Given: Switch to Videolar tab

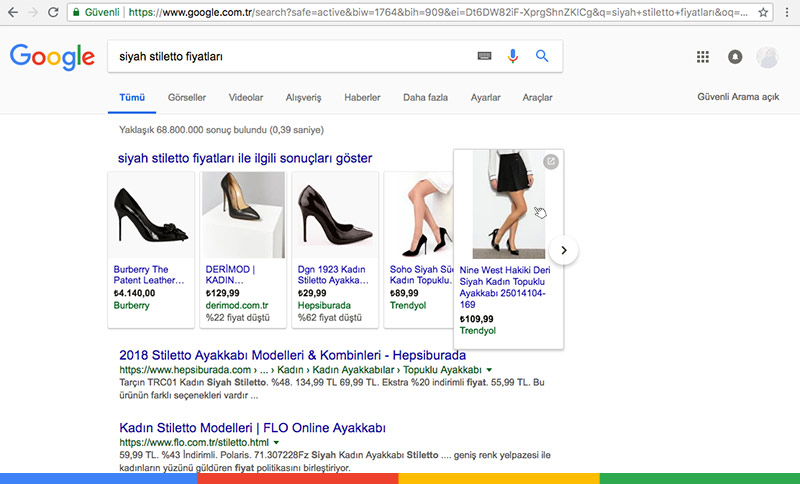Looking at the screenshot, I should pos(246,97).
